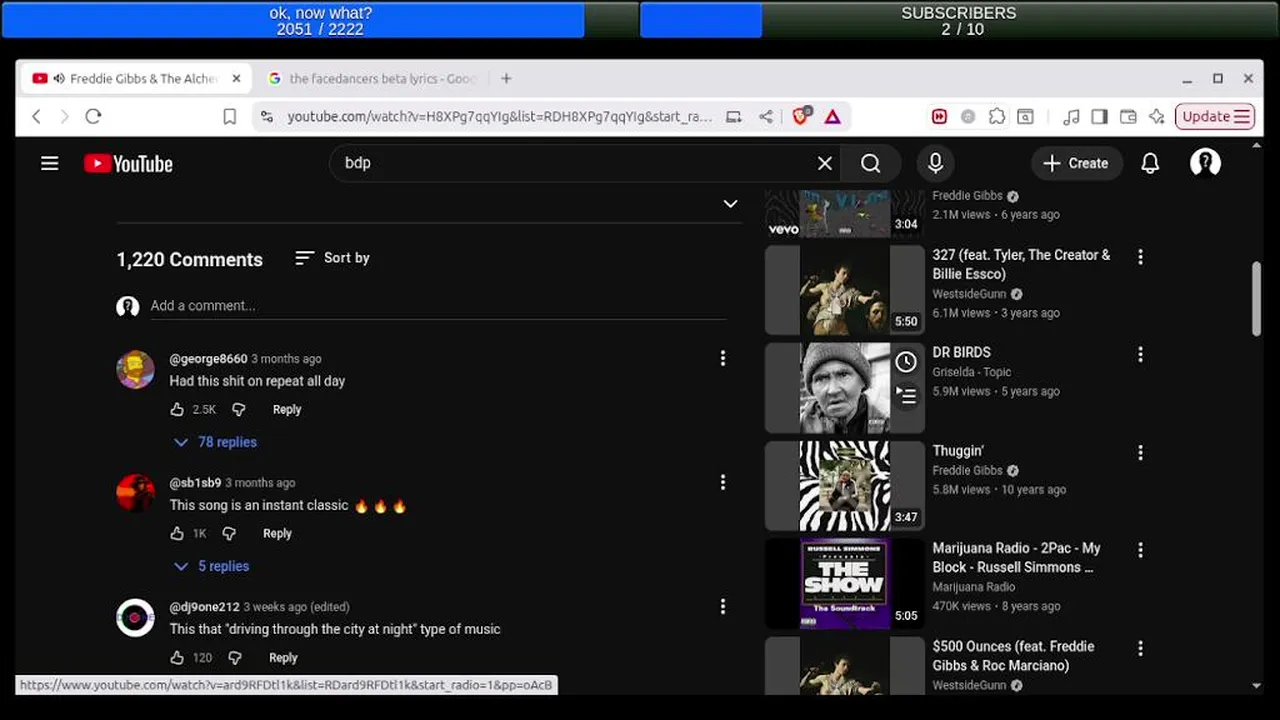Toggle the browser sidebar panel
The height and width of the screenshot is (720, 1280).
(1099, 117)
